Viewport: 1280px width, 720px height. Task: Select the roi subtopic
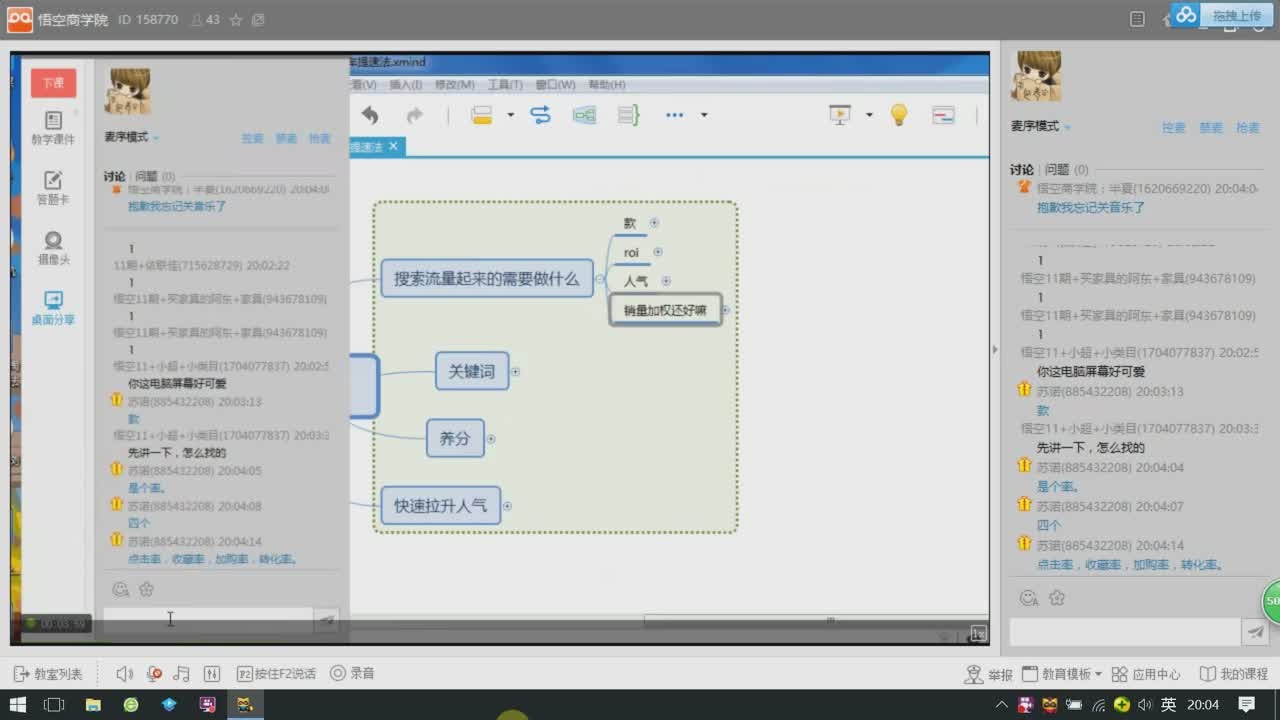(631, 252)
